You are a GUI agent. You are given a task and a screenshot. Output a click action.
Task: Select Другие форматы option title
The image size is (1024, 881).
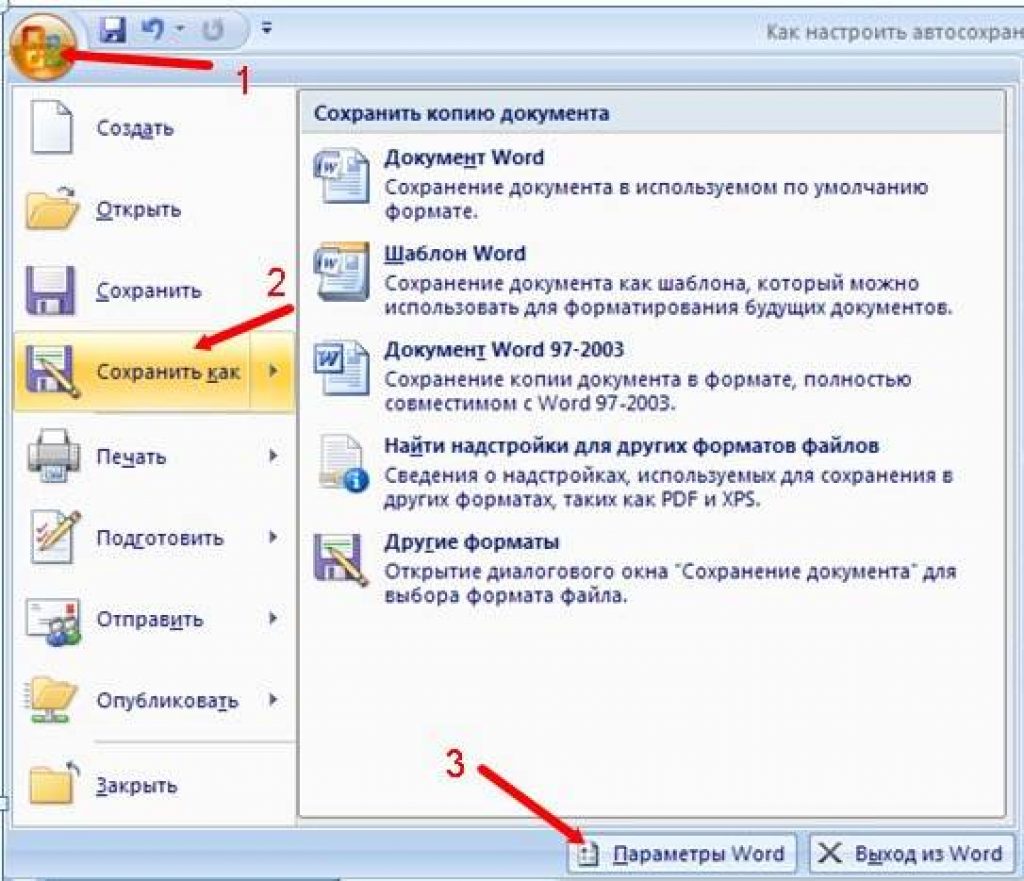click(x=472, y=542)
